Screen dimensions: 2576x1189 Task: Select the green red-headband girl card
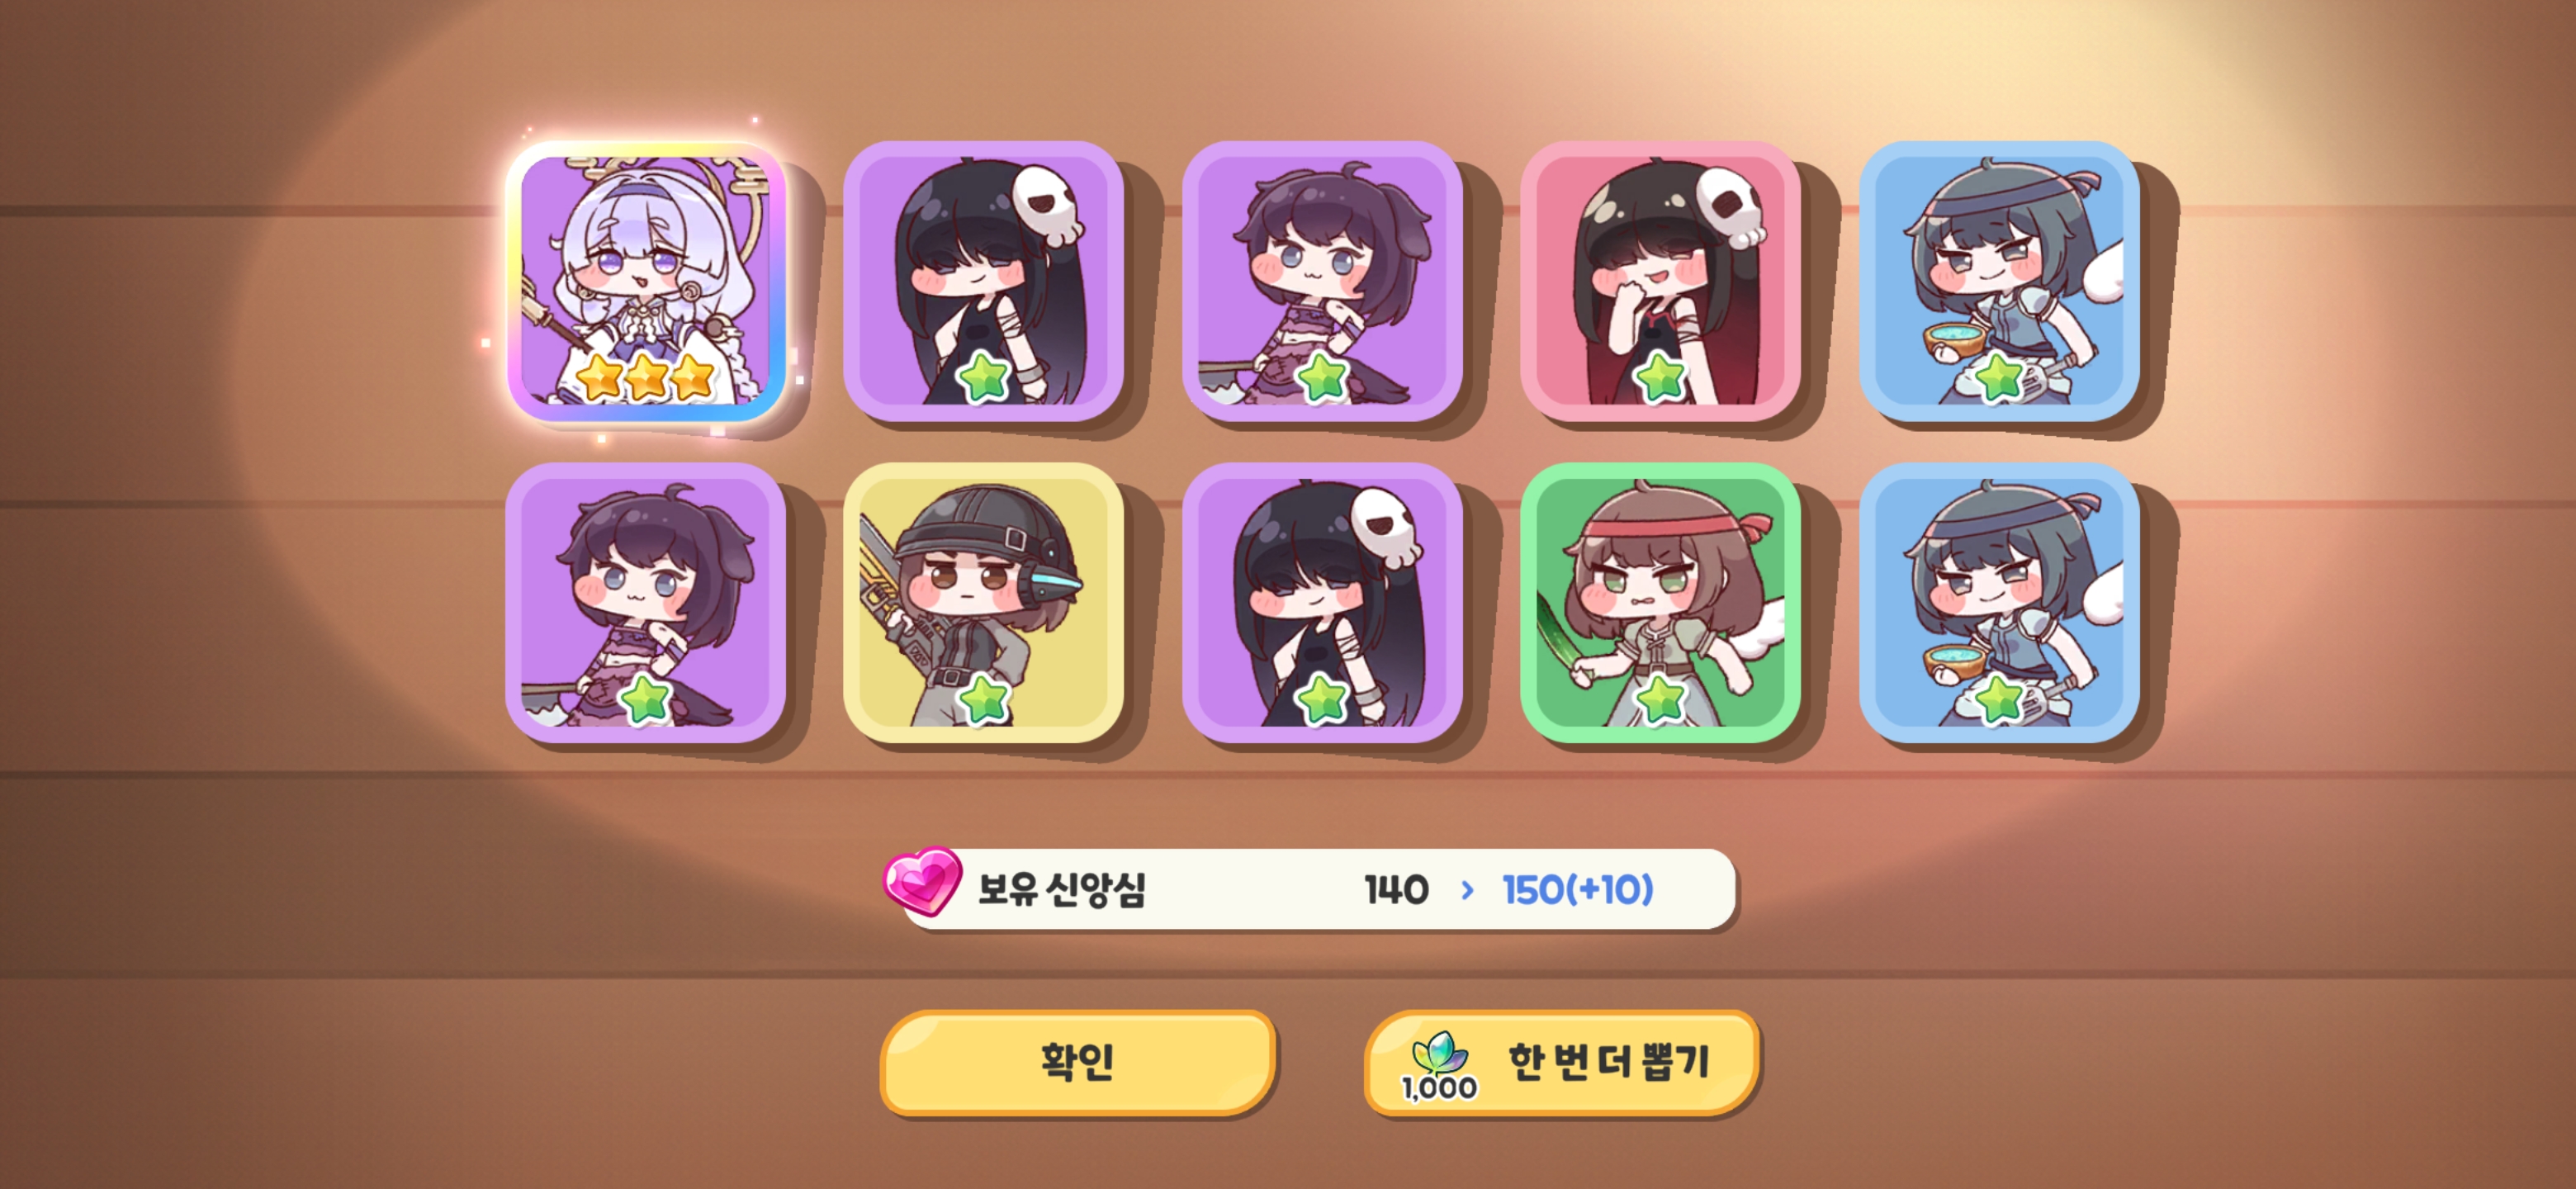1660,603
